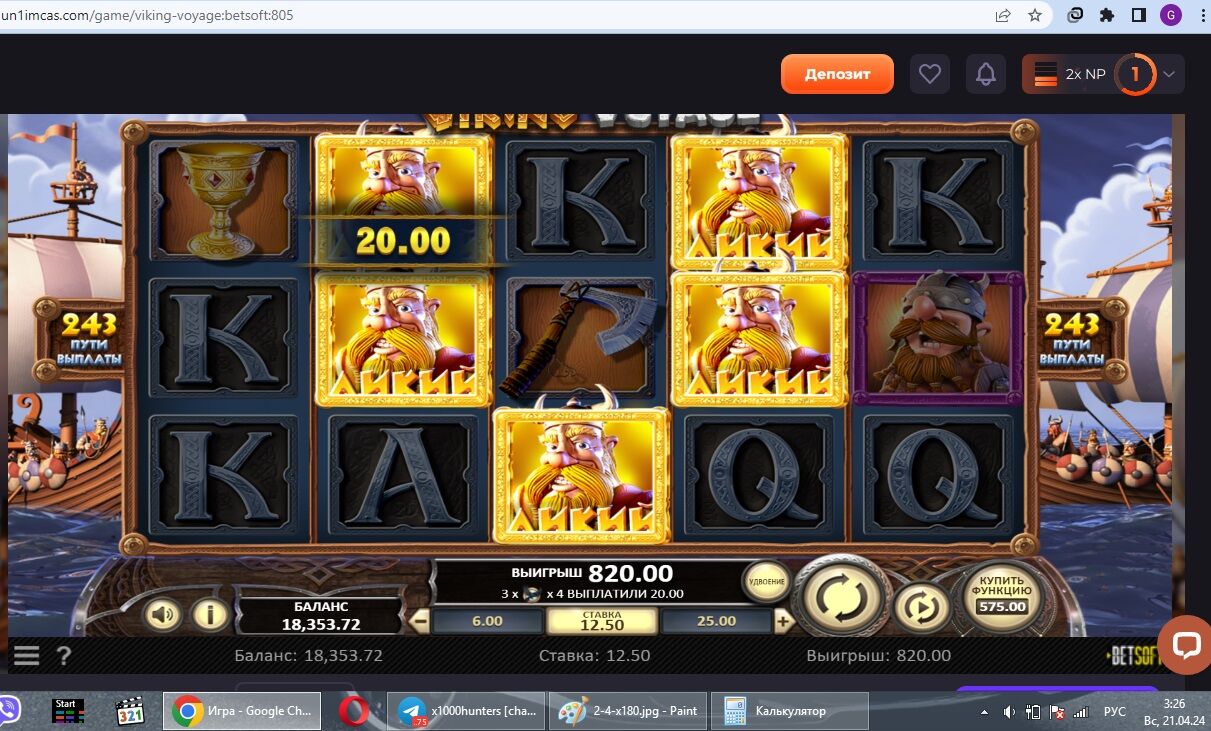Buy feature for 575.00
This screenshot has height=731, width=1211.
[1002, 596]
